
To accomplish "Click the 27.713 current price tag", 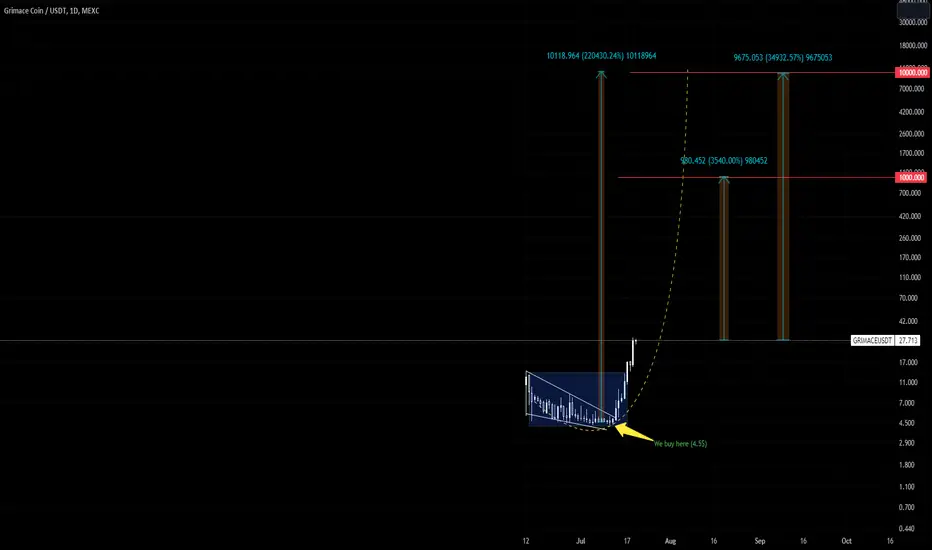I will 908,341.
